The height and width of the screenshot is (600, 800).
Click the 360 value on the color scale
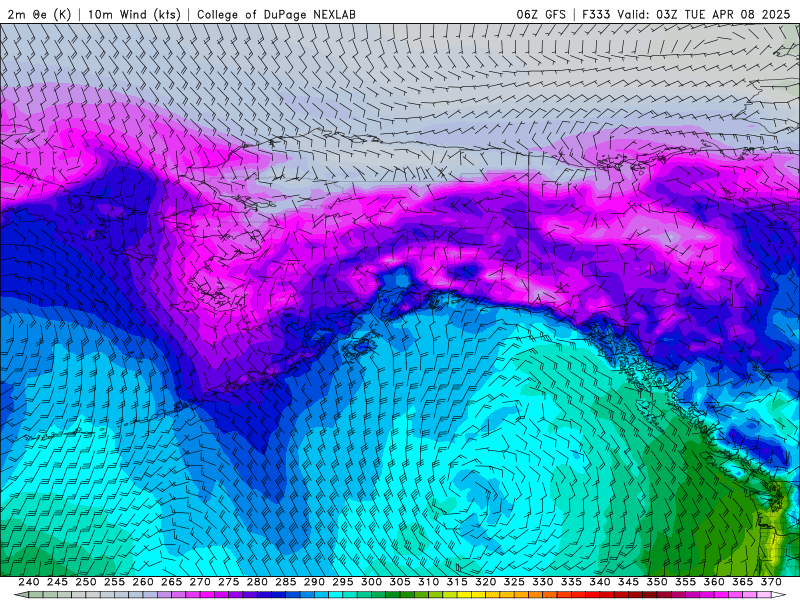tap(714, 582)
